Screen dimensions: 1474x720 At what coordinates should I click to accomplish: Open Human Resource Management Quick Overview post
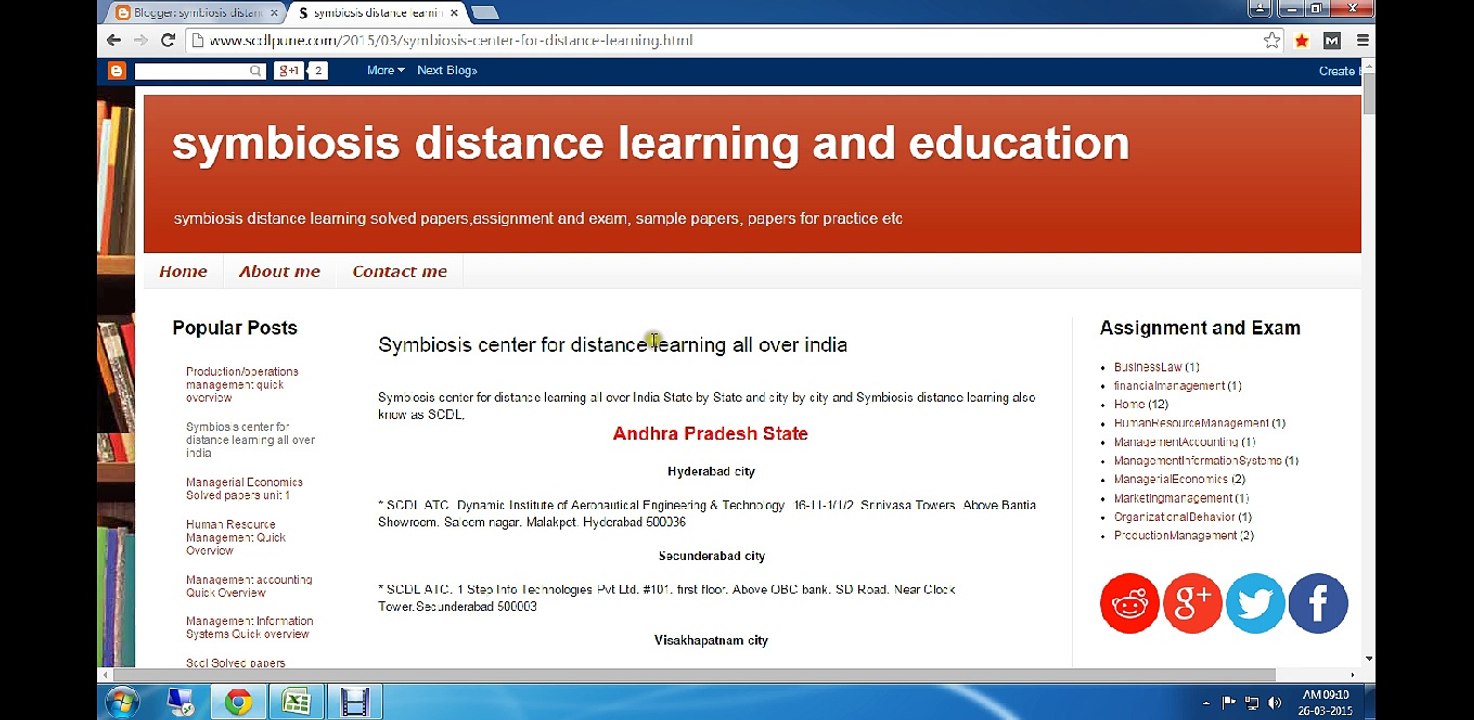[x=236, y=537]
